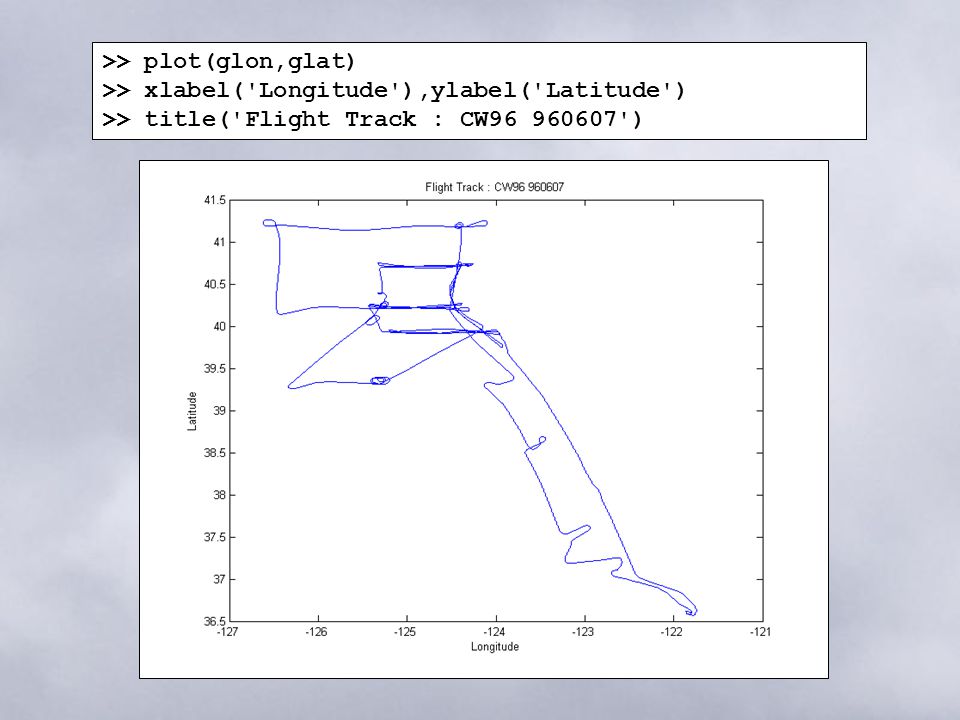Screen dimensions: 960x720
Task: Click the plot title 'Flight Track : CW96 960607'
Action: [495, 187]
